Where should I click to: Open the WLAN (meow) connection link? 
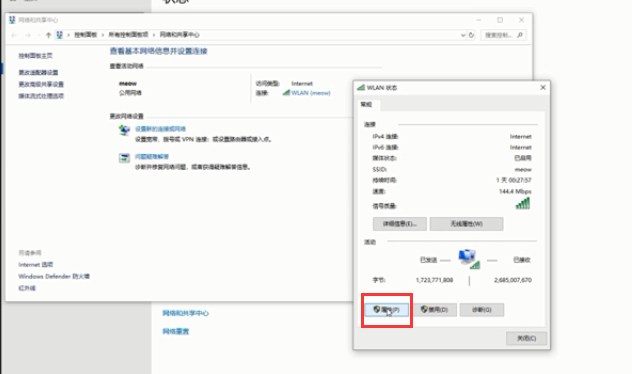click(x=311, y=93)
